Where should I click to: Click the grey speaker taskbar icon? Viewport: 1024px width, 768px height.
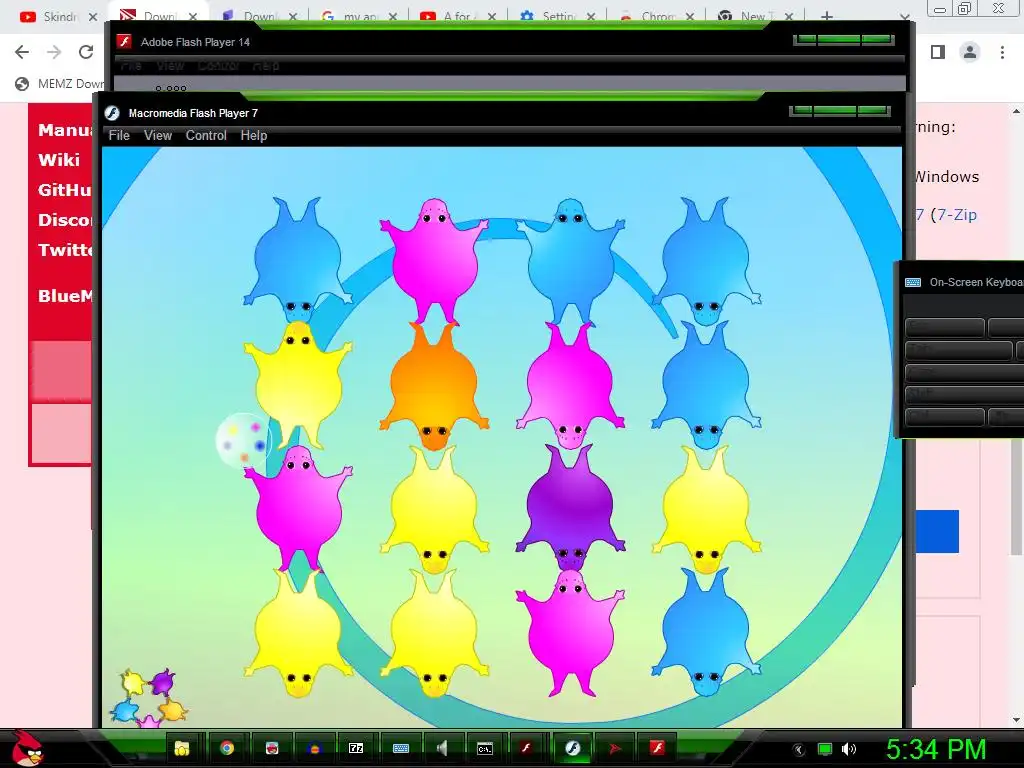pos(442,748)
